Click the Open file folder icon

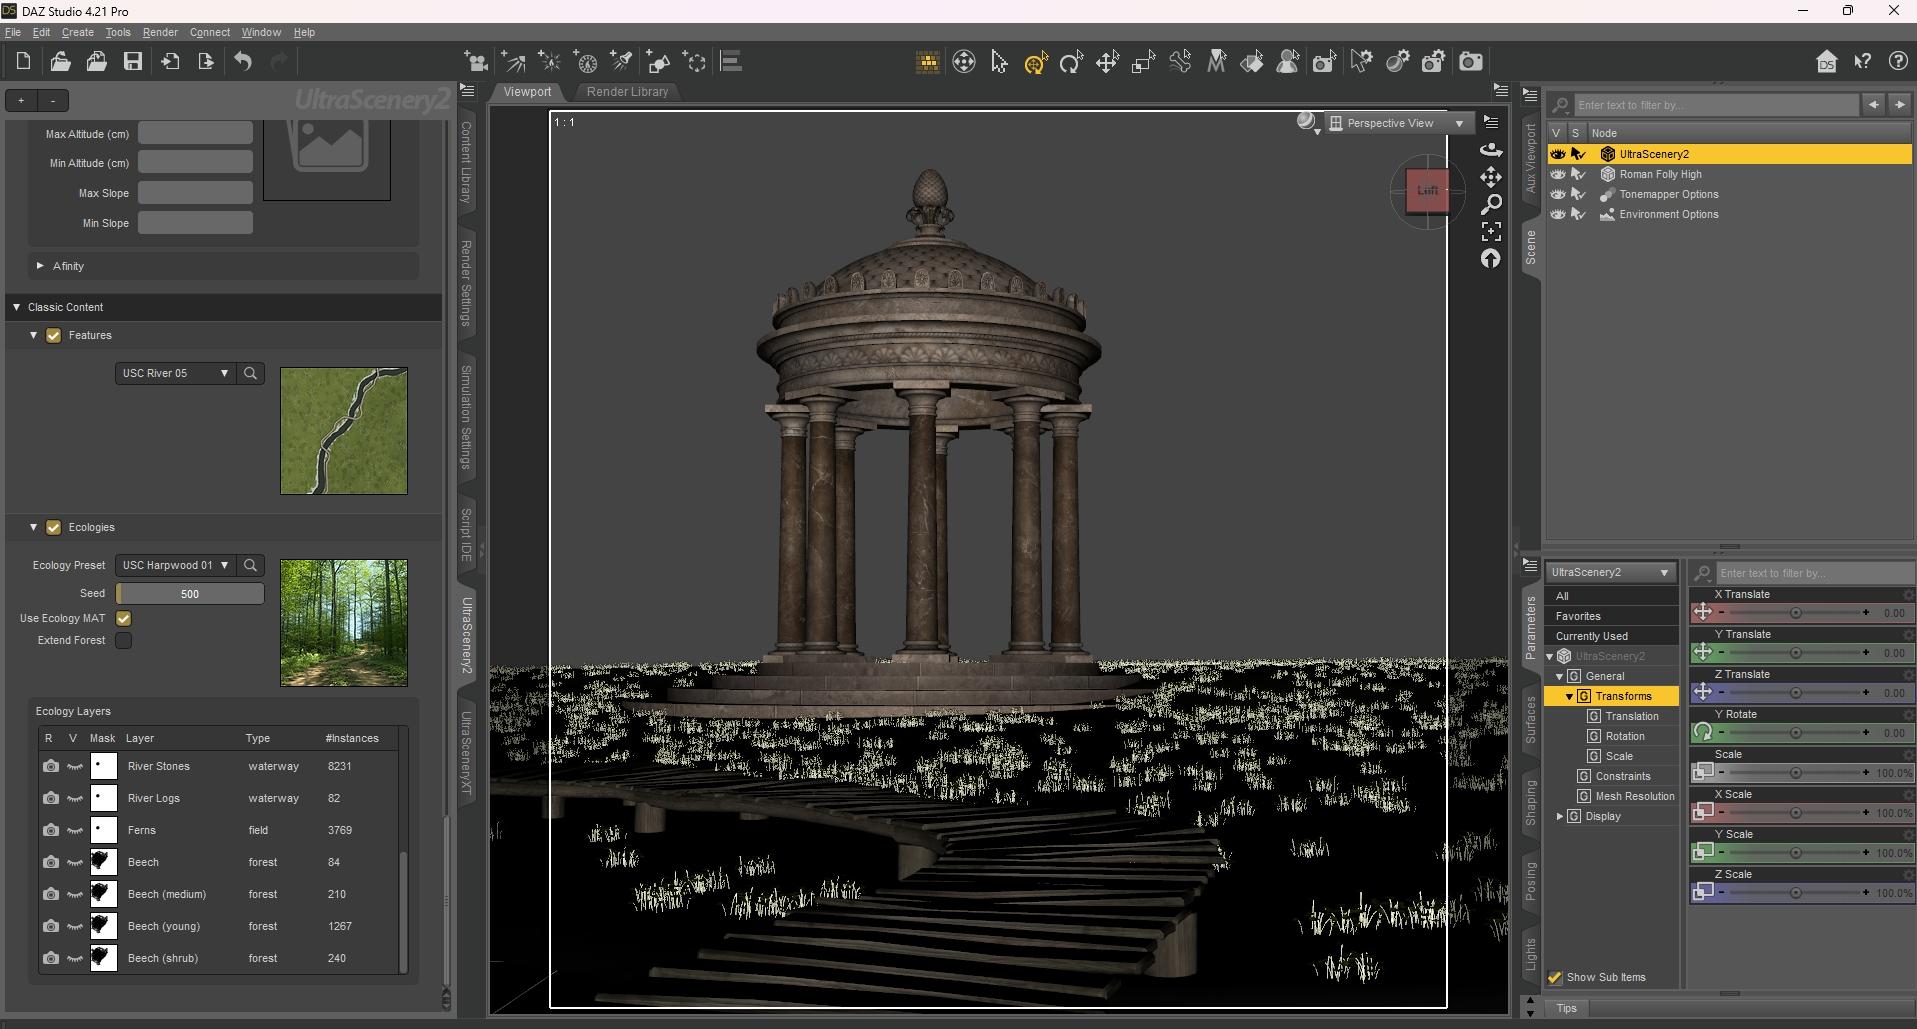point(60,62)
